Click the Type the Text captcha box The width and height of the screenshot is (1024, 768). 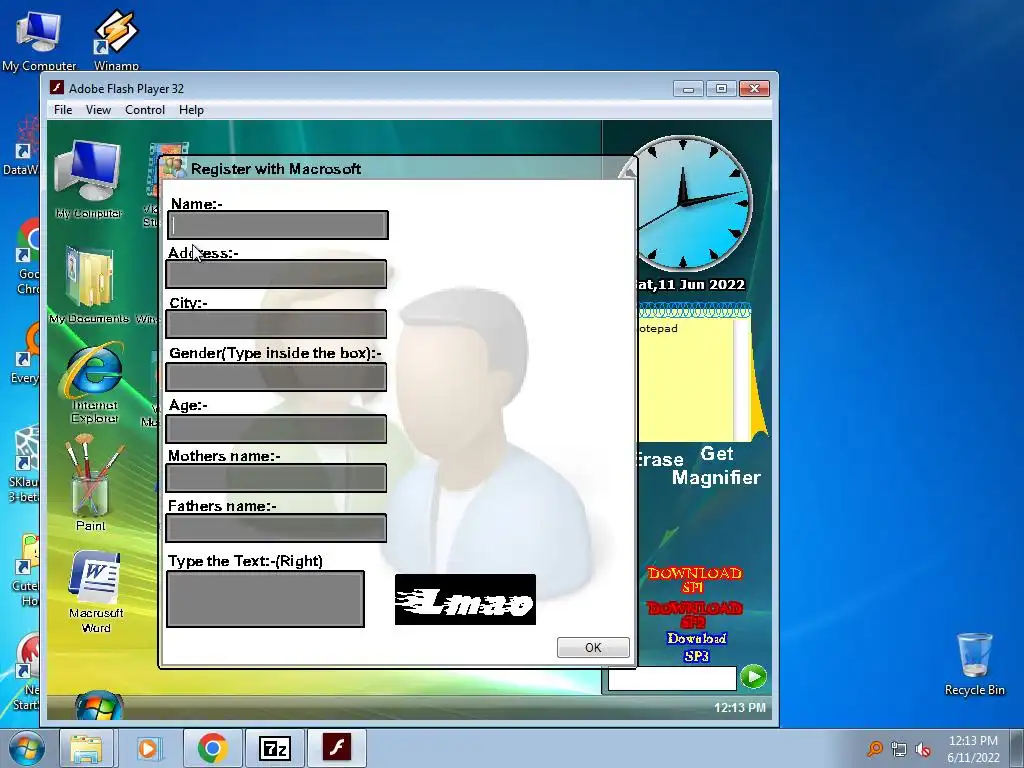coord(266,599)
